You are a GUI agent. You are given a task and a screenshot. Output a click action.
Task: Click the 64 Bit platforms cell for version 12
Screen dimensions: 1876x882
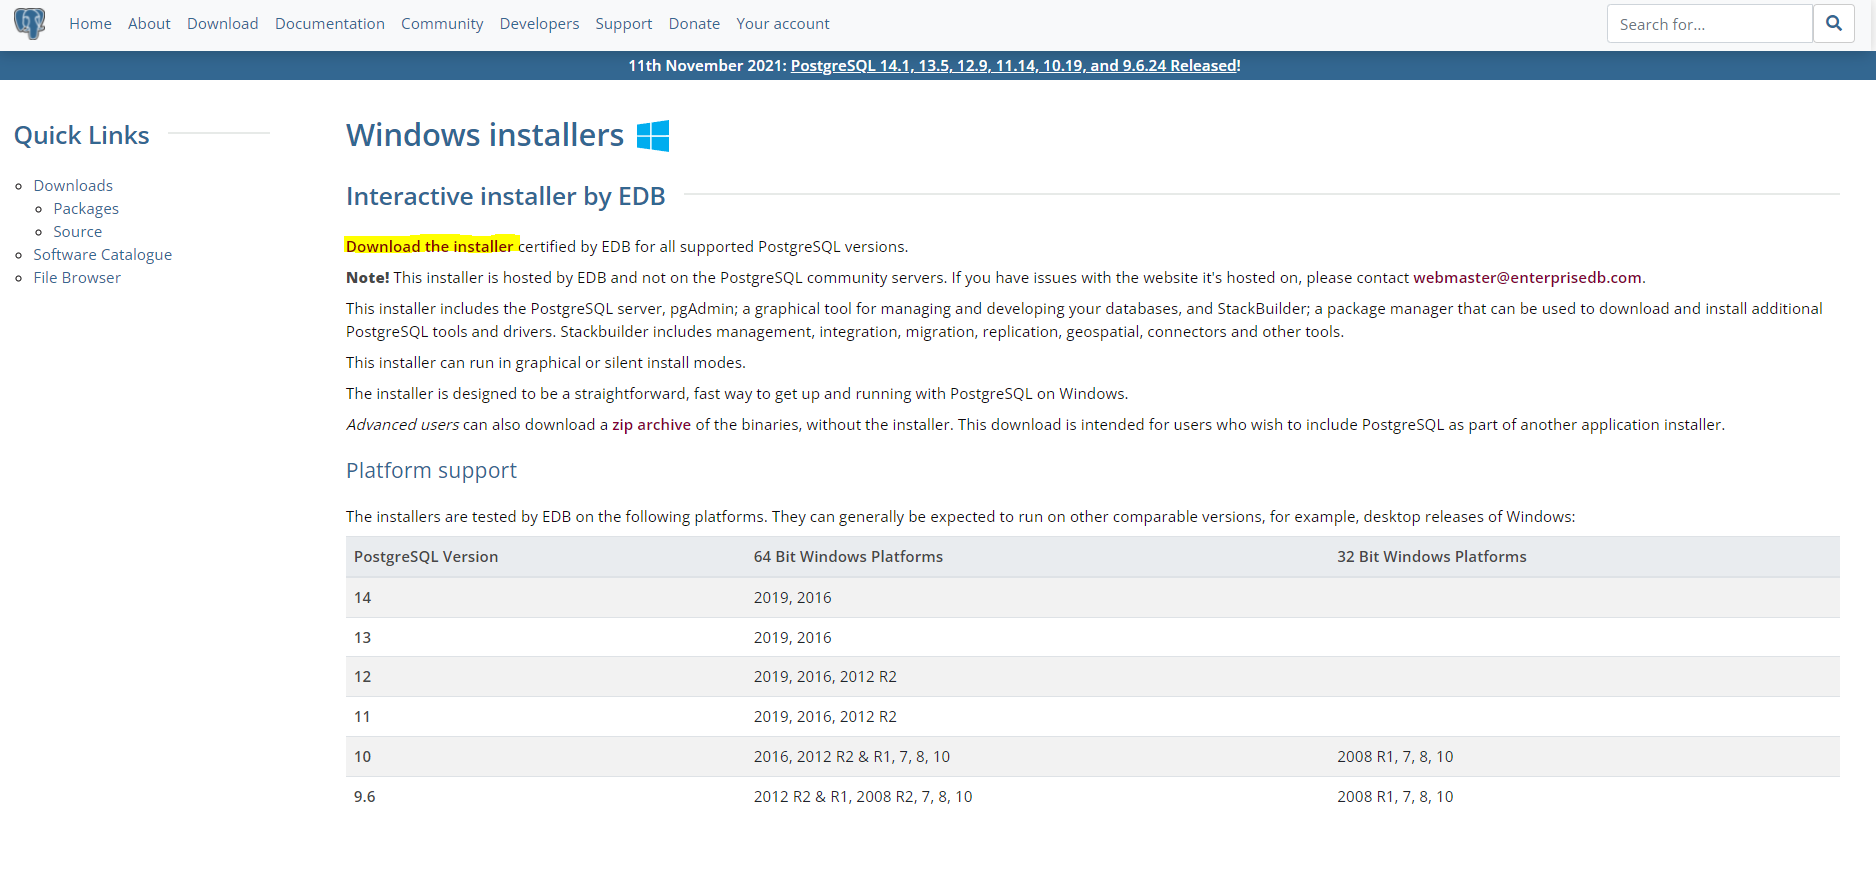point(1038,677)
